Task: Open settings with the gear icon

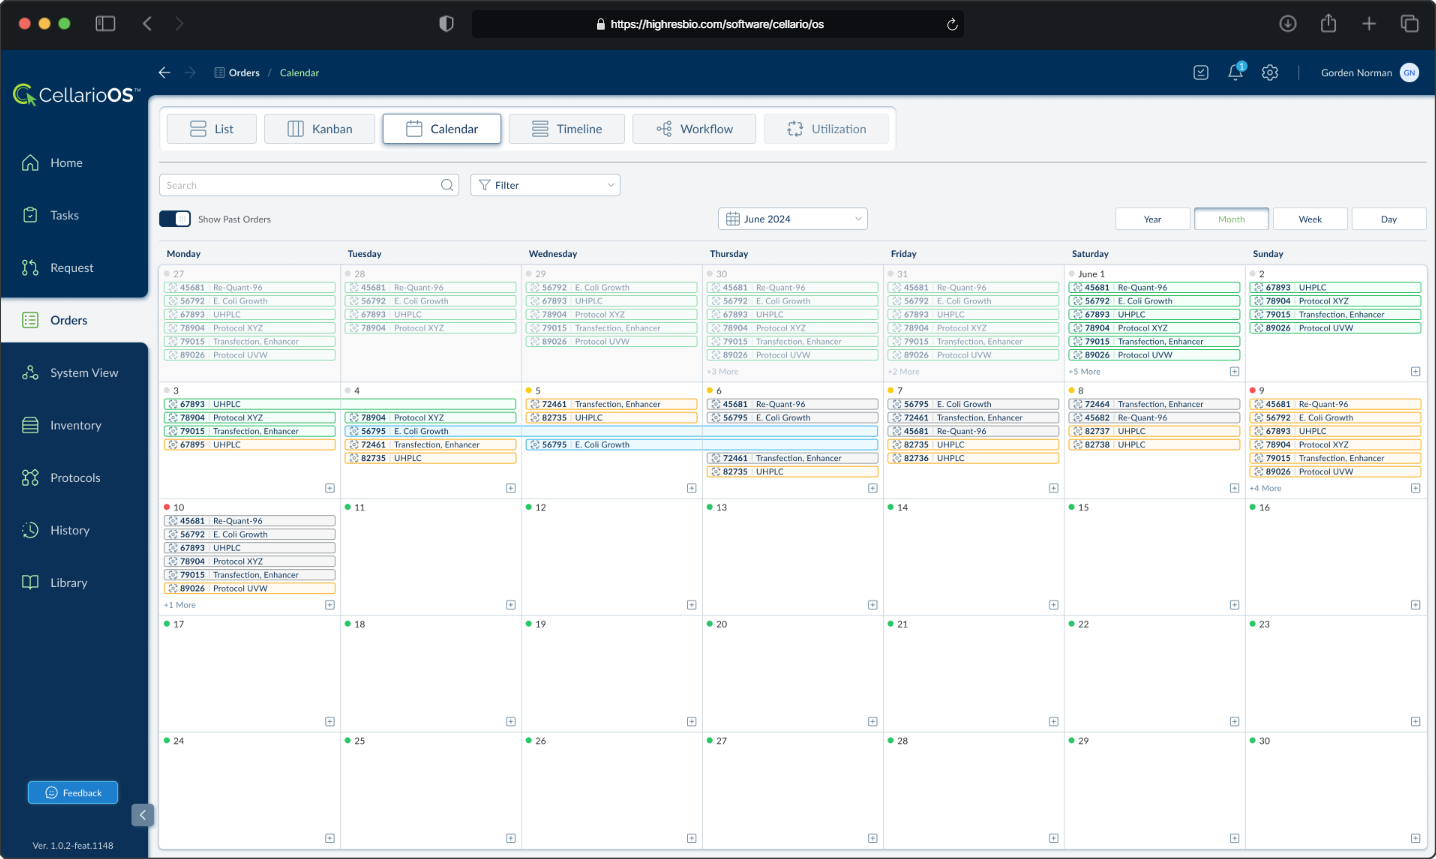Action: click(1269, 72)
